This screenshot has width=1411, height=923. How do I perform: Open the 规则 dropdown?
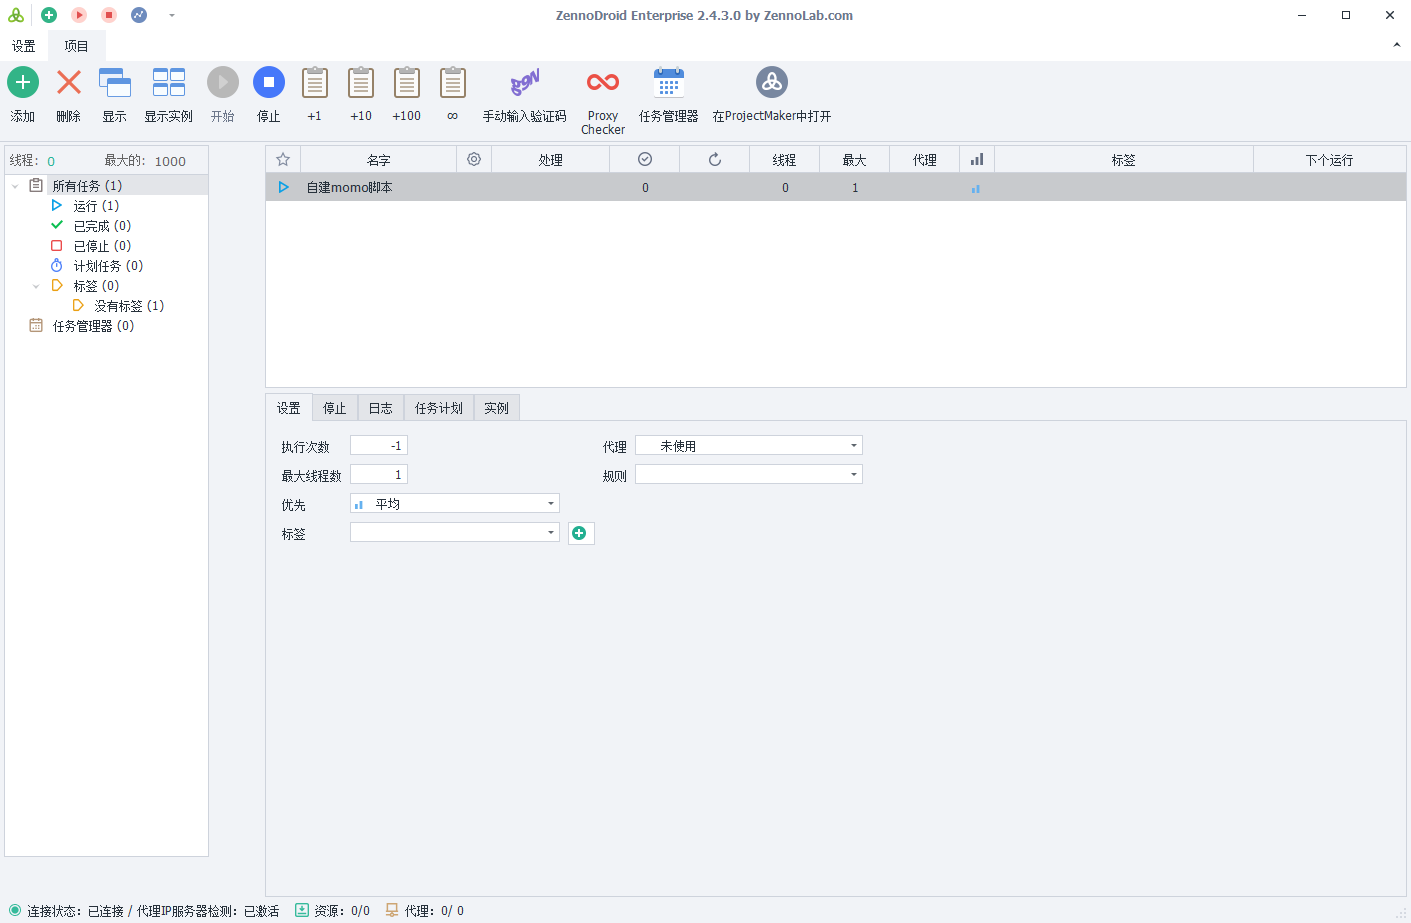click(x=749, y=475)
